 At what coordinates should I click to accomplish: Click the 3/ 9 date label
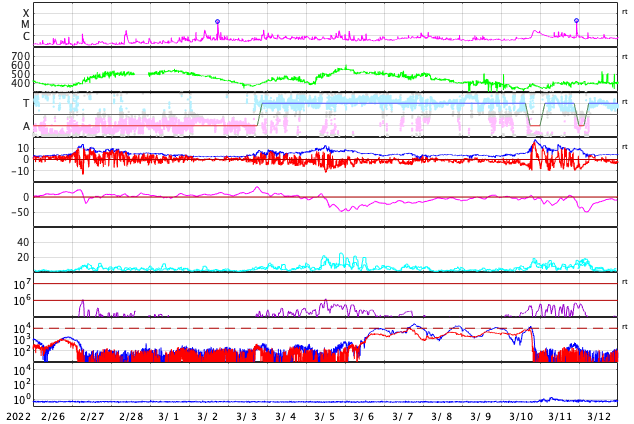[481, 416]
